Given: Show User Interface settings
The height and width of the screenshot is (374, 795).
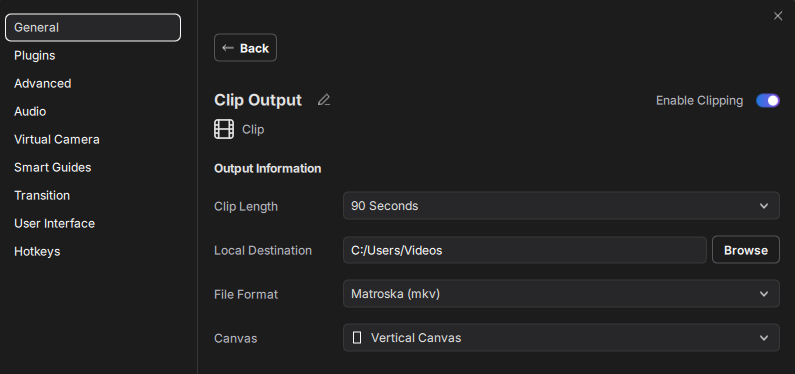Looking at the screenshot, I should coord(54,223).
